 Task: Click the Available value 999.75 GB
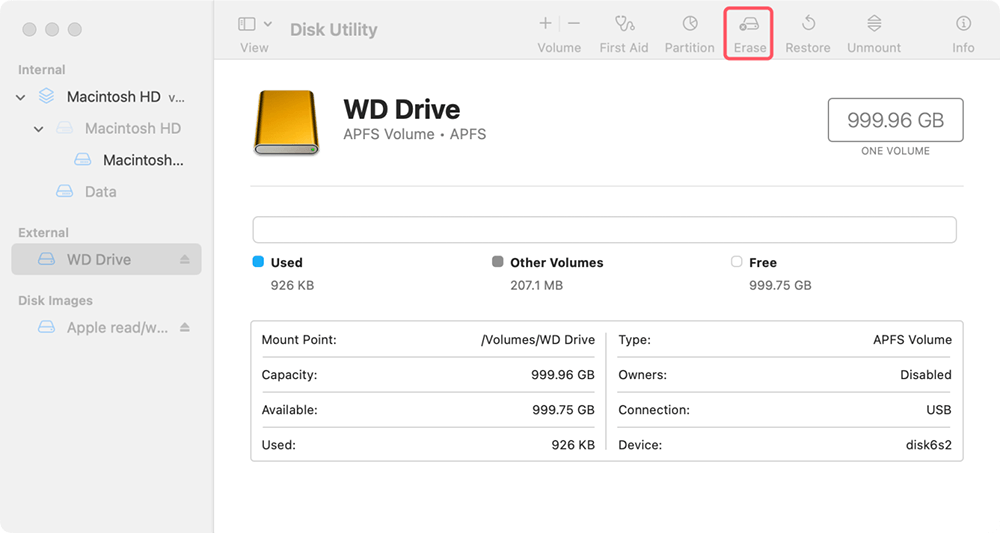(x=563, y=410)
